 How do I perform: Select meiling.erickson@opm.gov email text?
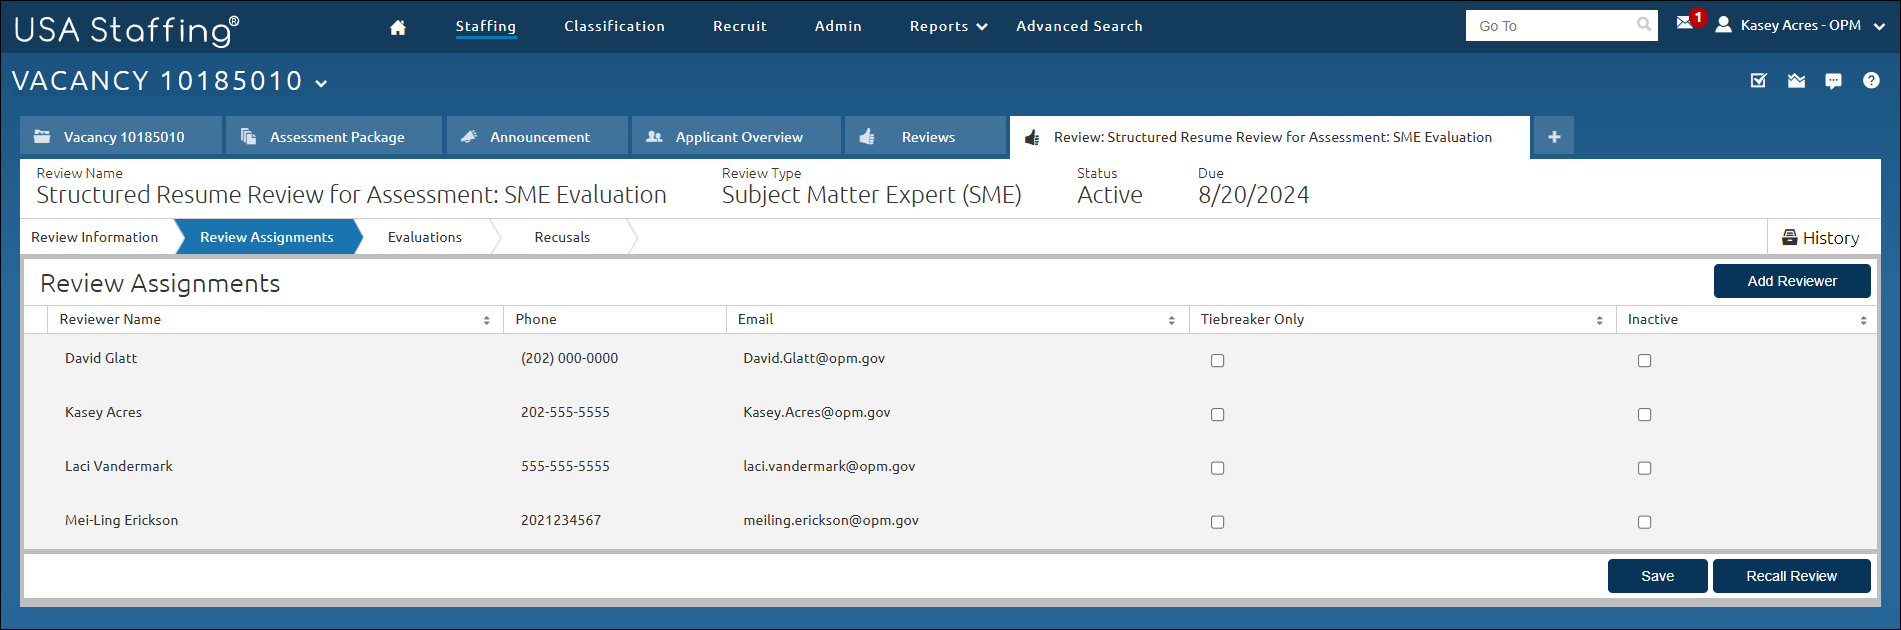coord(831,520)
